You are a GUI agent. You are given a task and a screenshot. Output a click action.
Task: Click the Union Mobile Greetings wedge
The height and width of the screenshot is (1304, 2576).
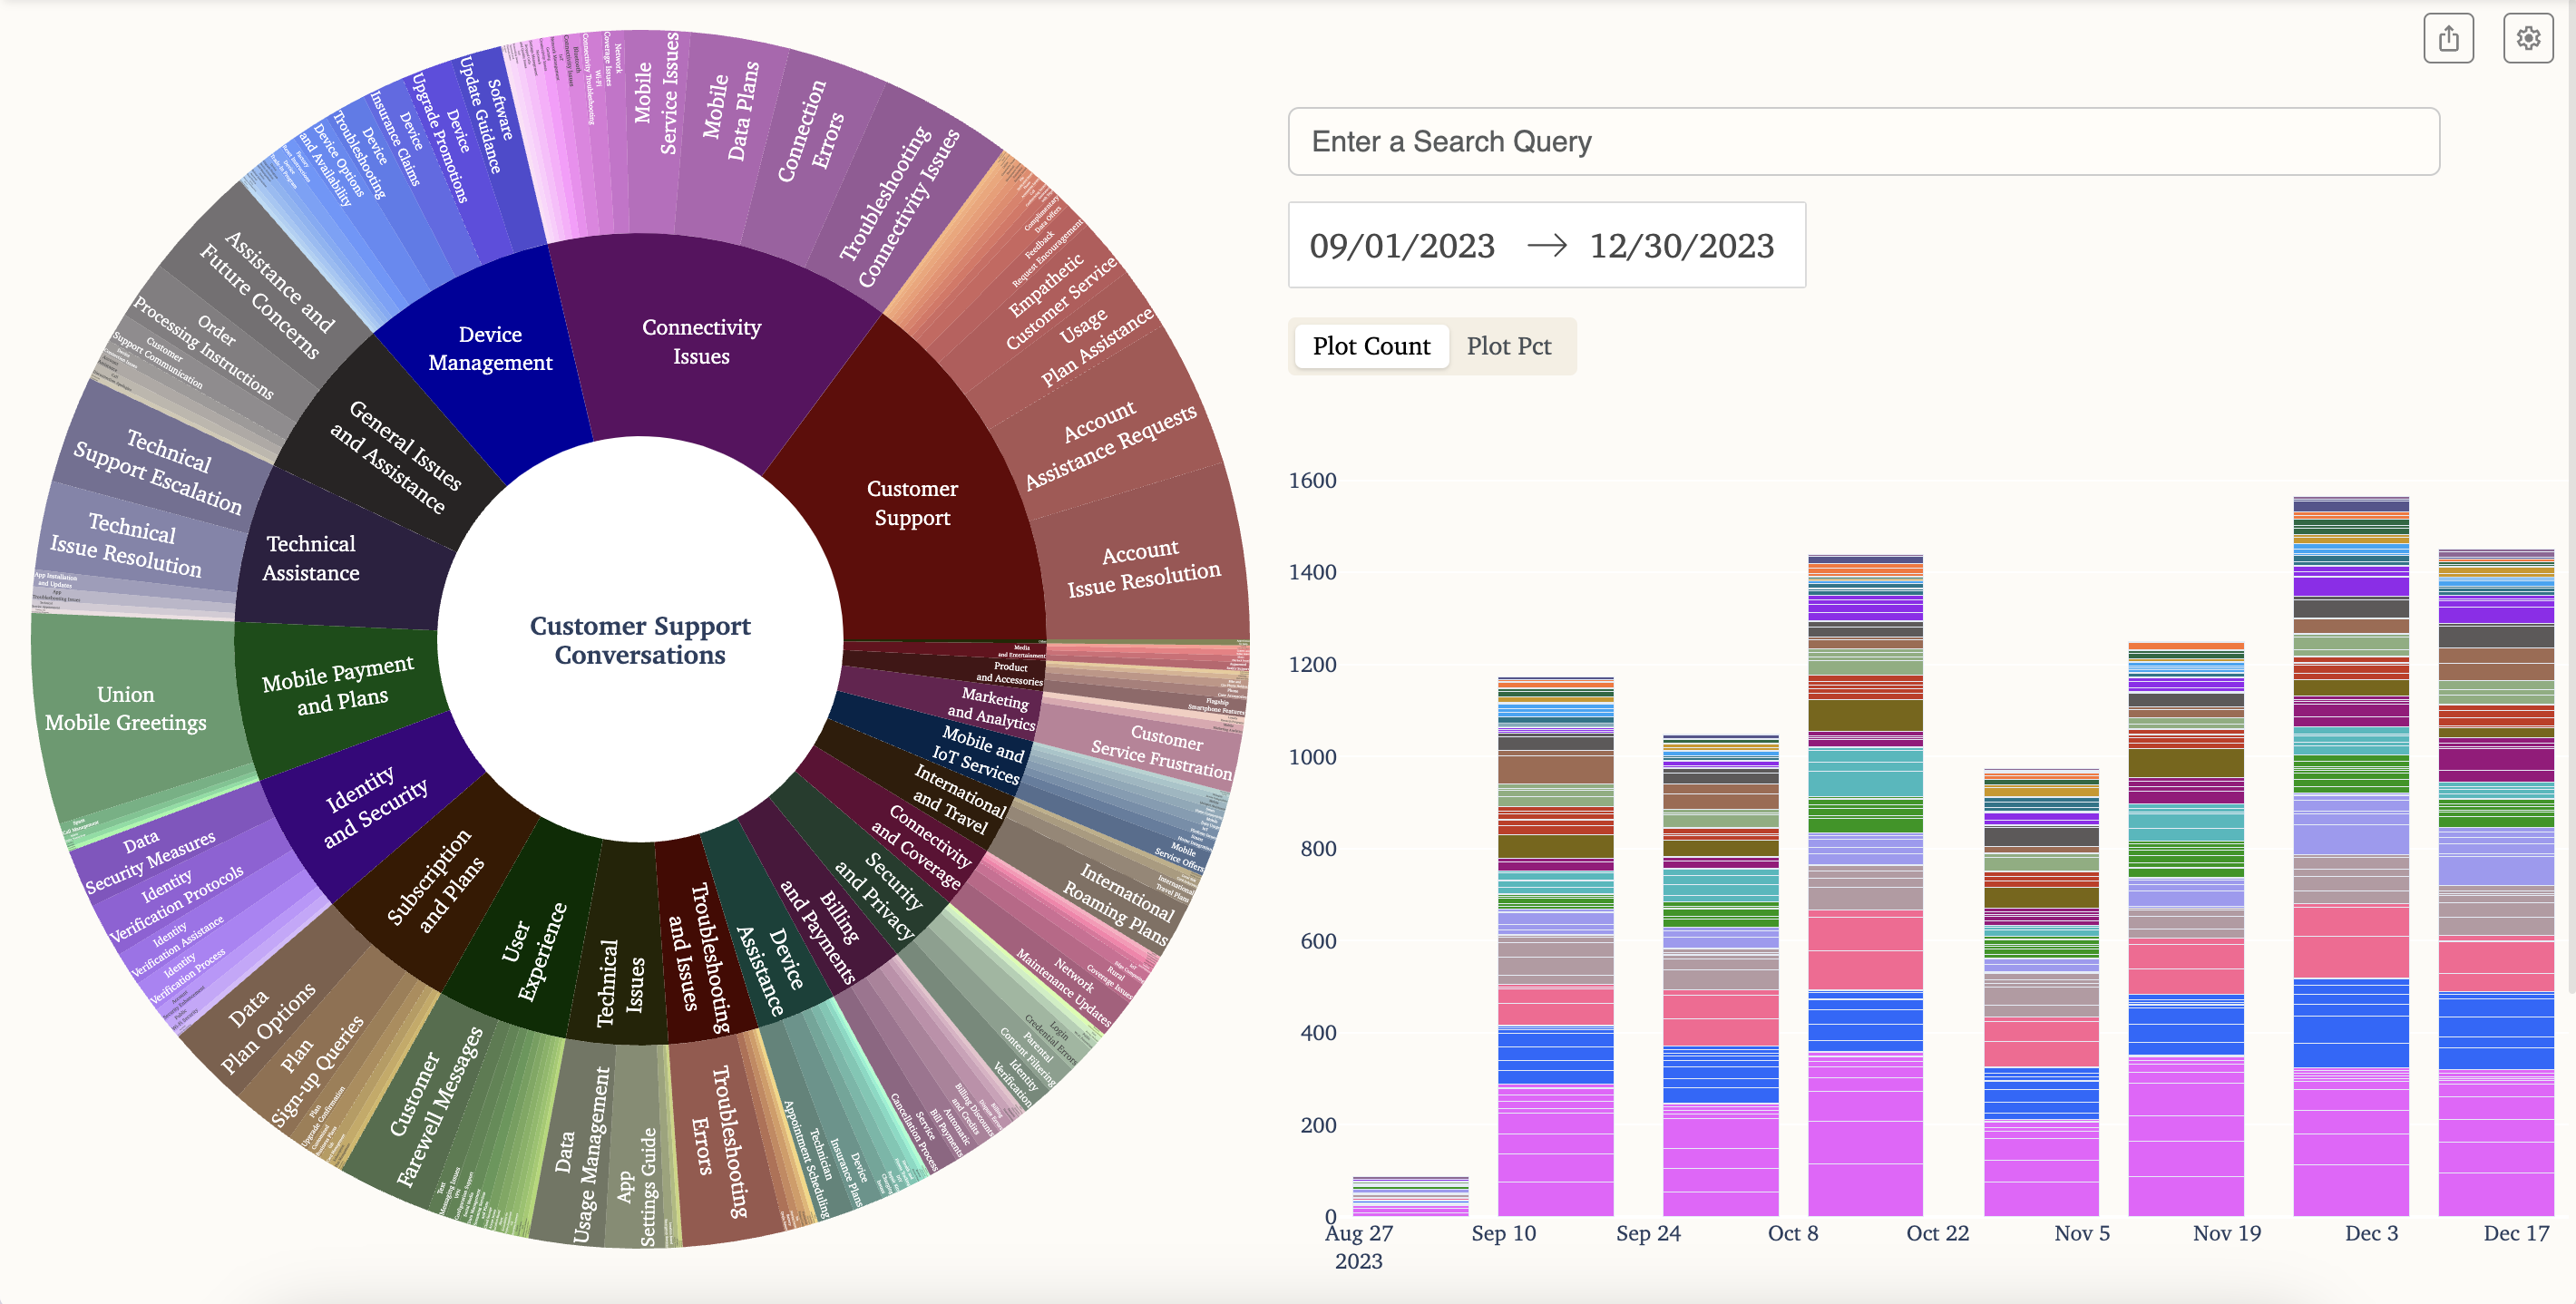pyautogui.click(x=126, y=708)
